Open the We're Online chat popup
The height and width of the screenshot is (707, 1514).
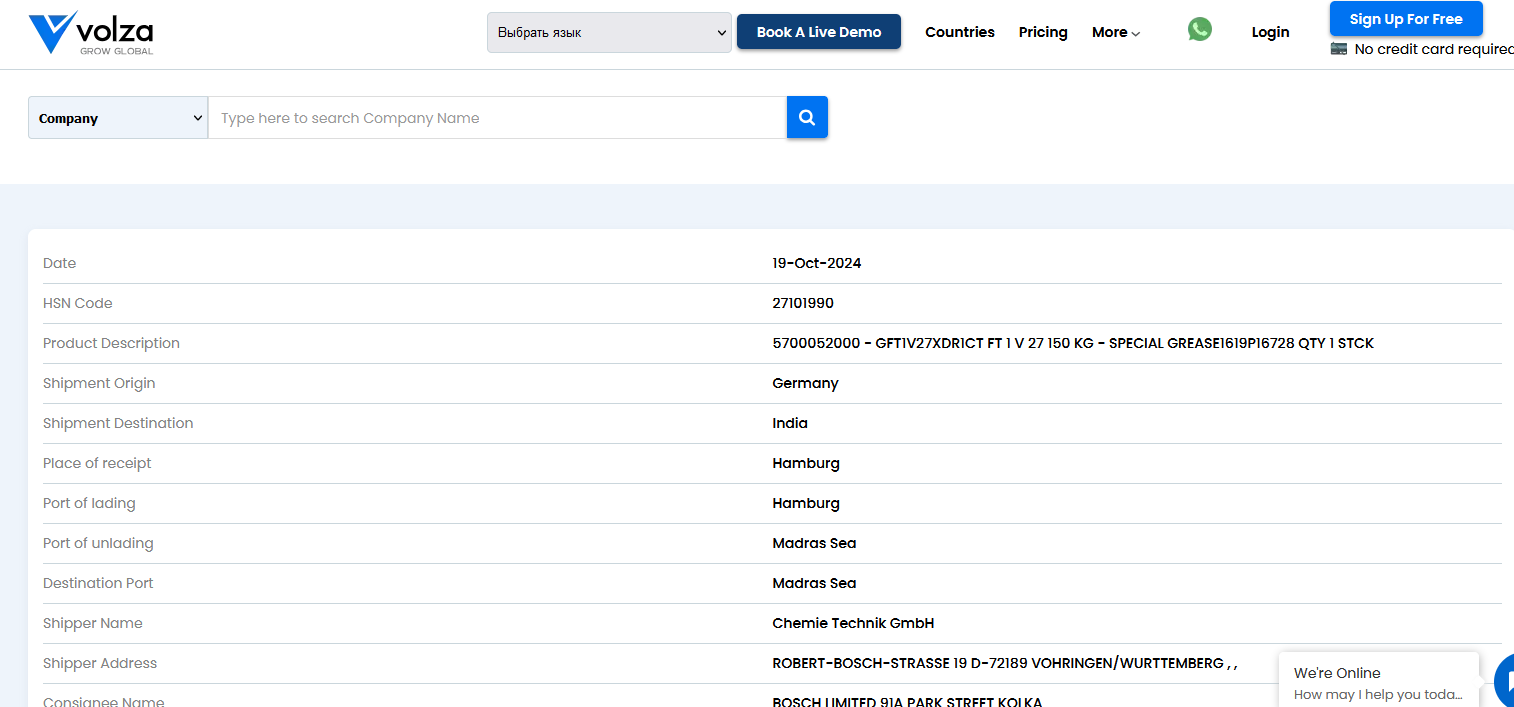point(1378,682)
